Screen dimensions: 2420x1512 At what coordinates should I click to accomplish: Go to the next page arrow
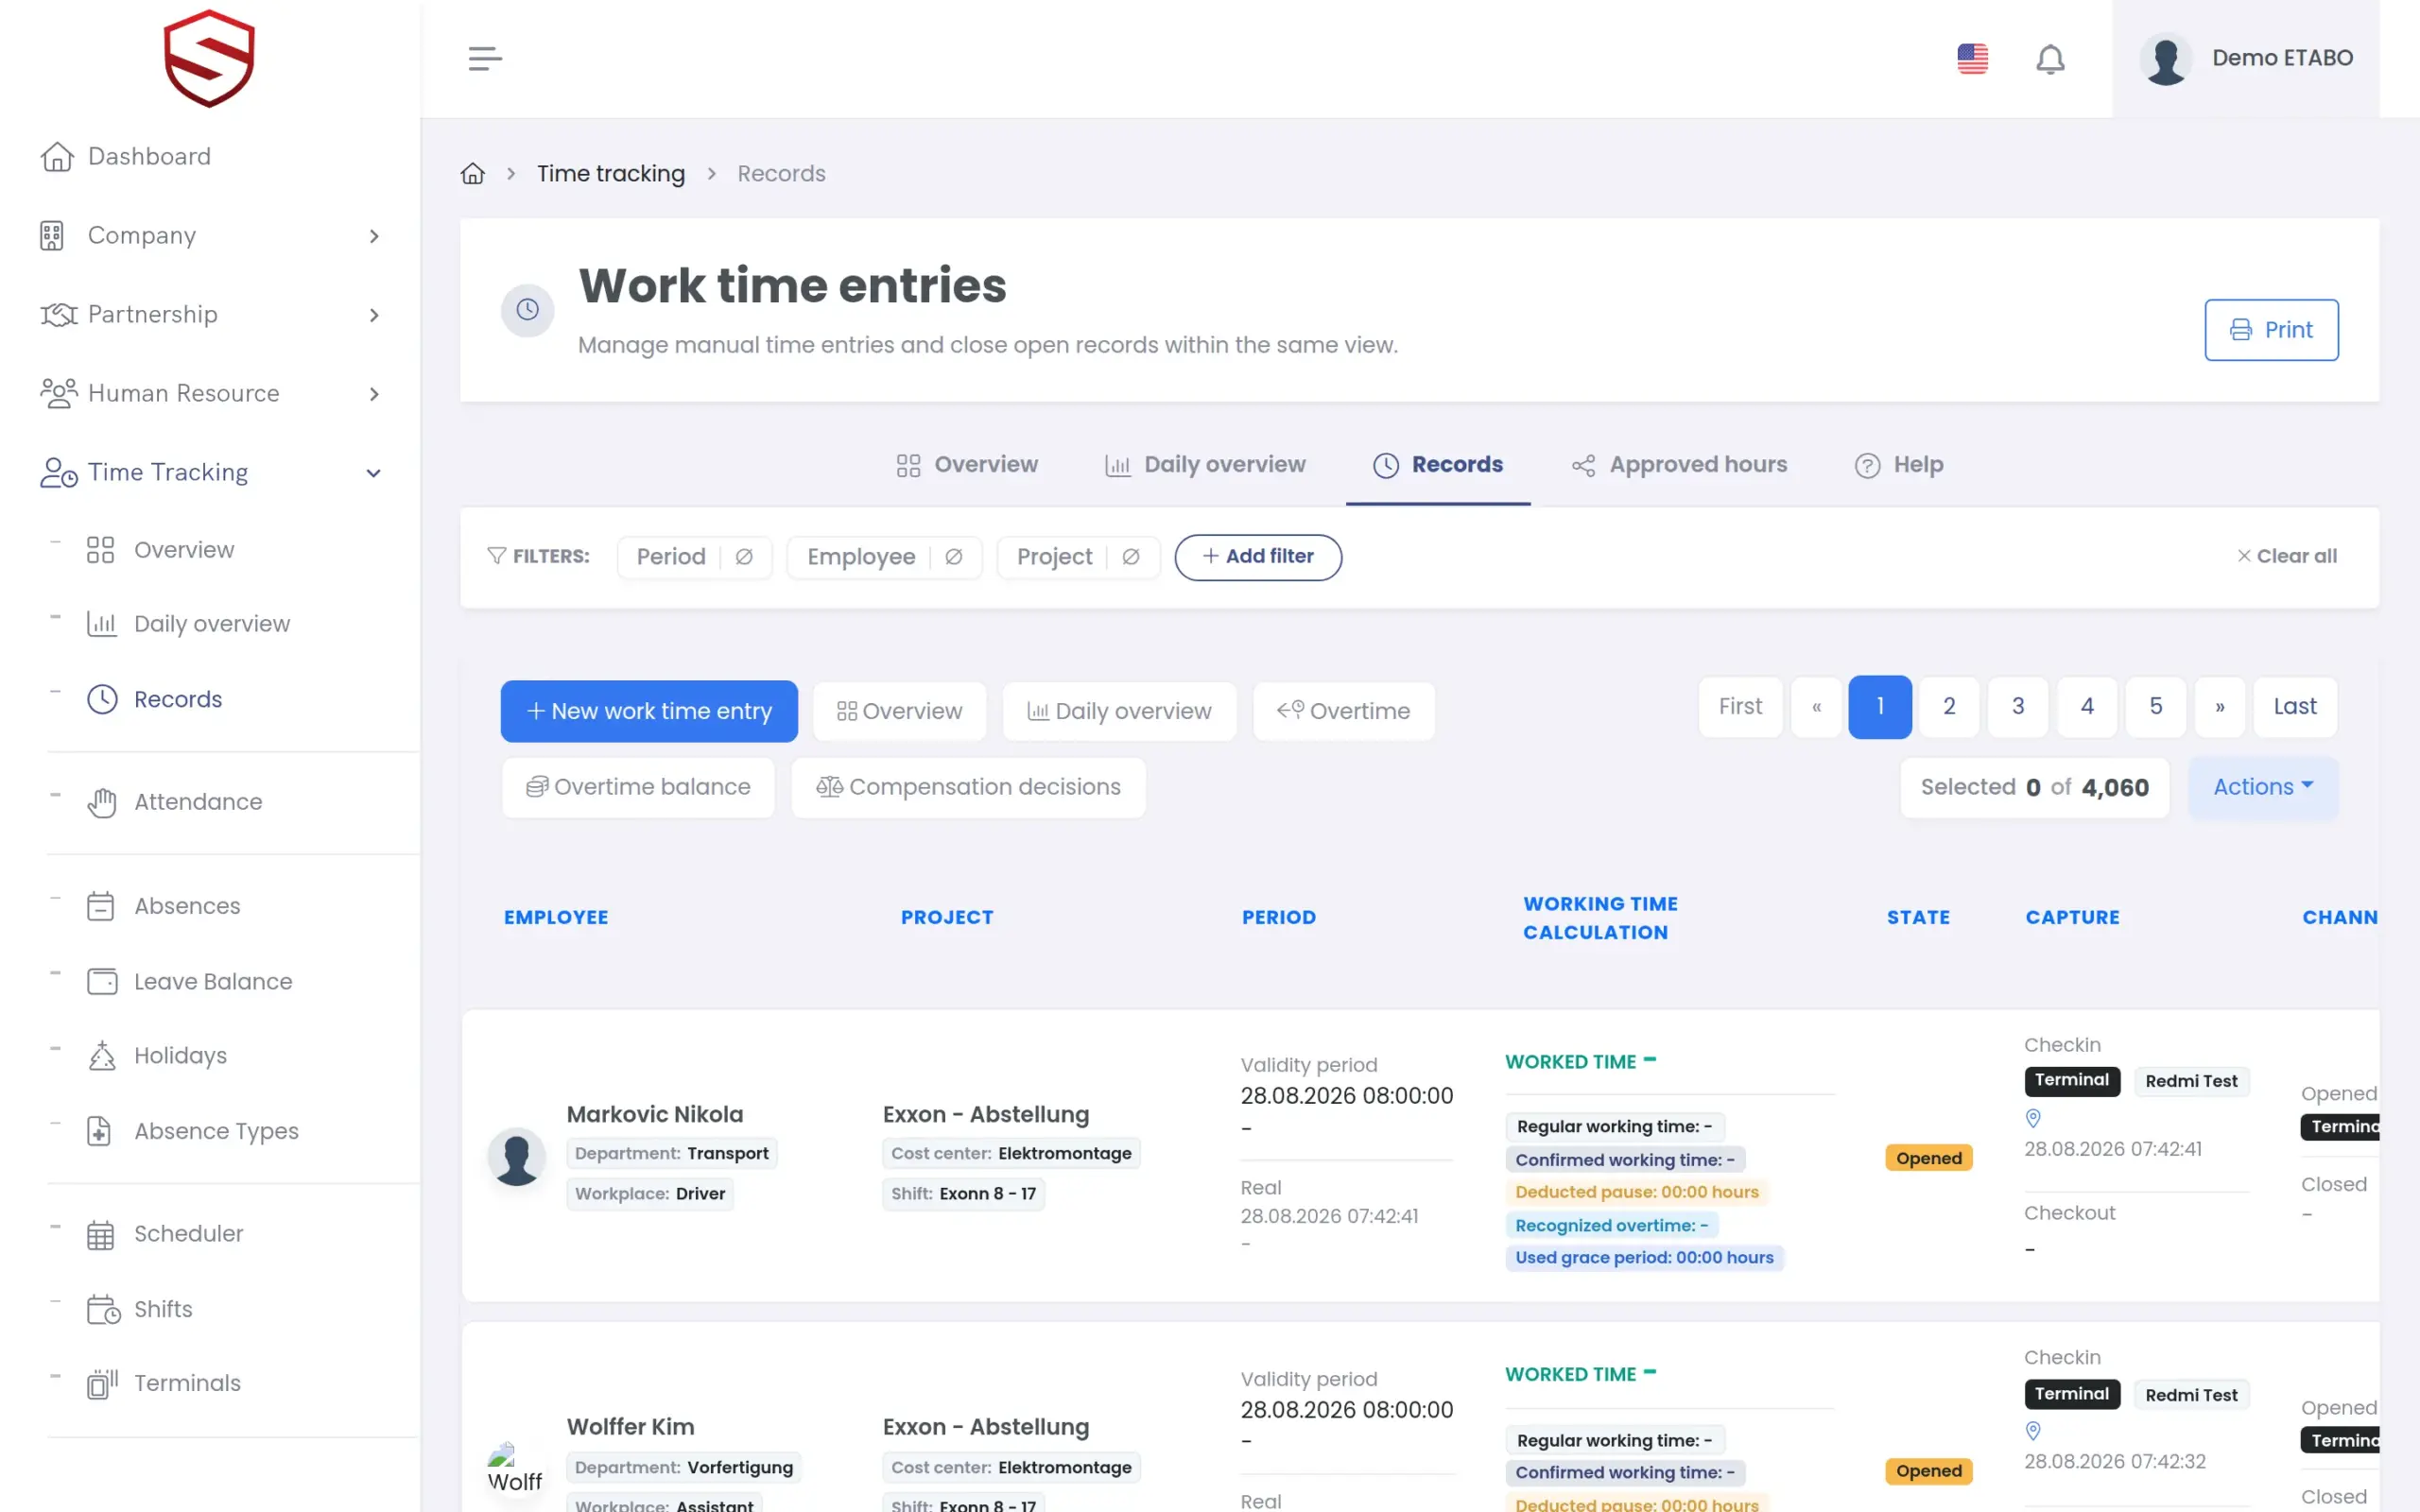pos(2219,707)
